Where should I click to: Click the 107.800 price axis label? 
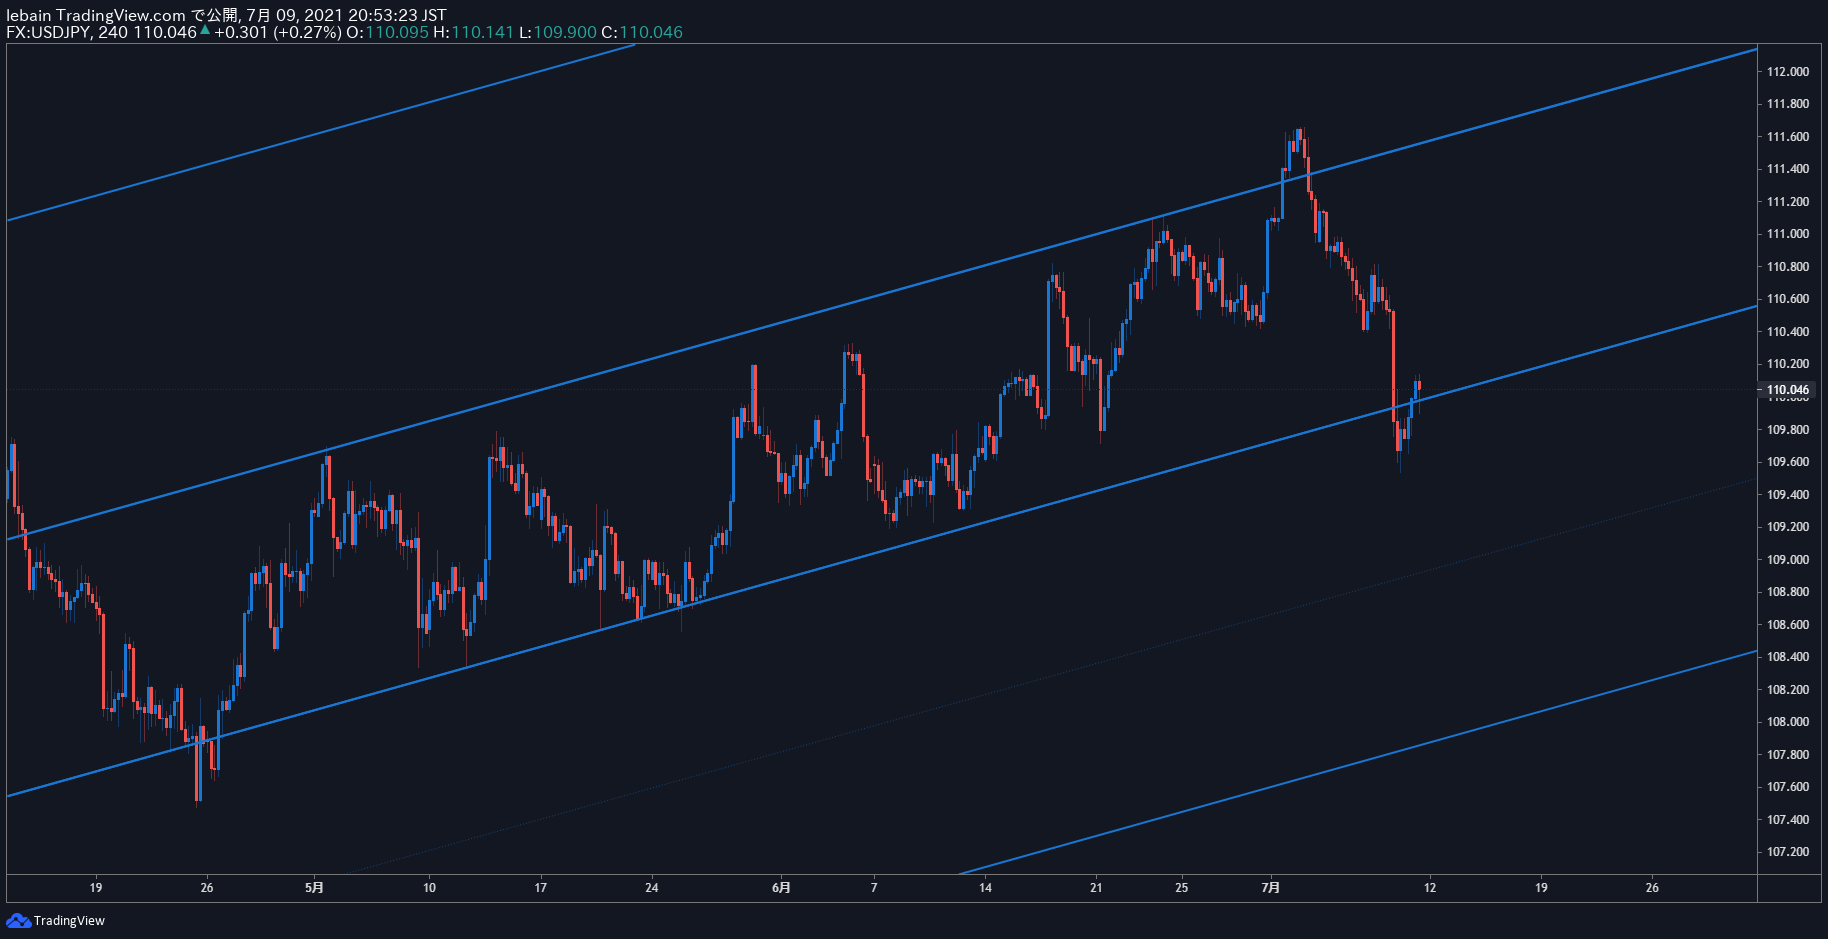1787,755
